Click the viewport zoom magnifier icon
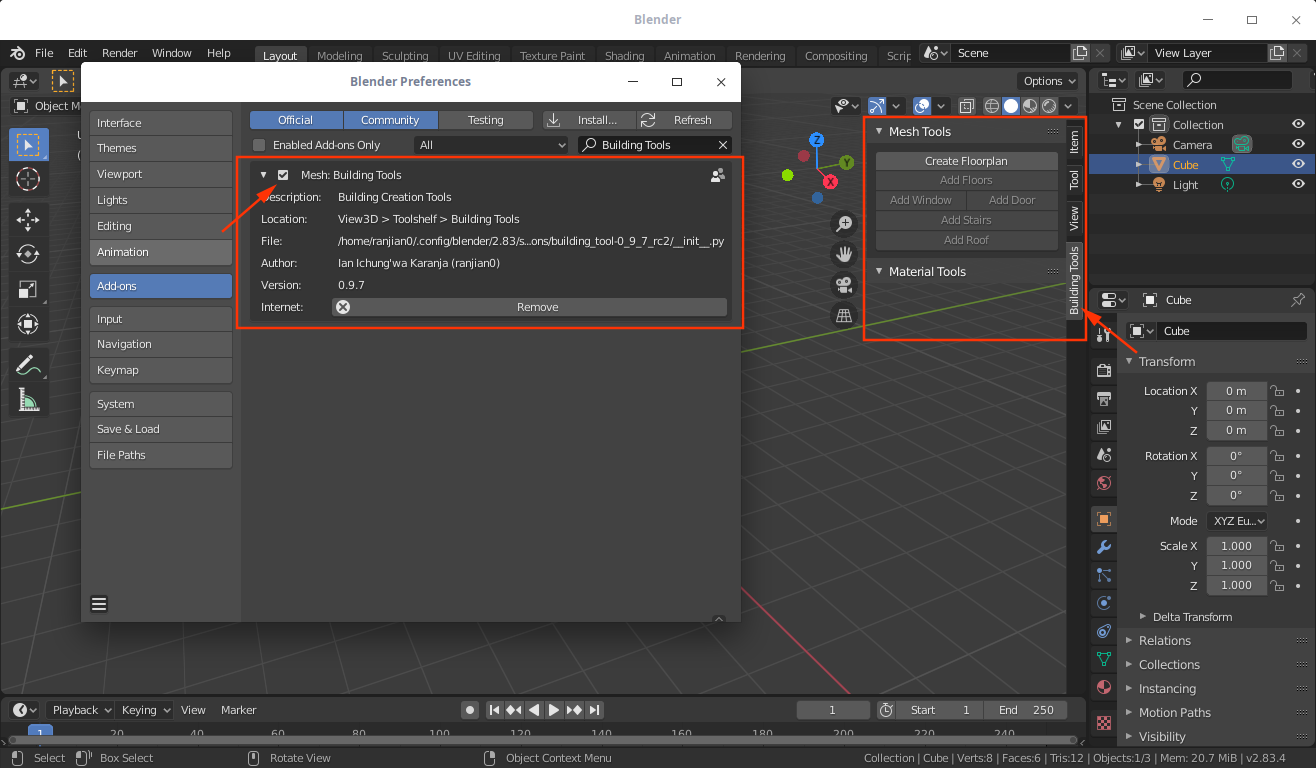The height and width of the screenshot is (768, 1316). (x=844, y=223)
